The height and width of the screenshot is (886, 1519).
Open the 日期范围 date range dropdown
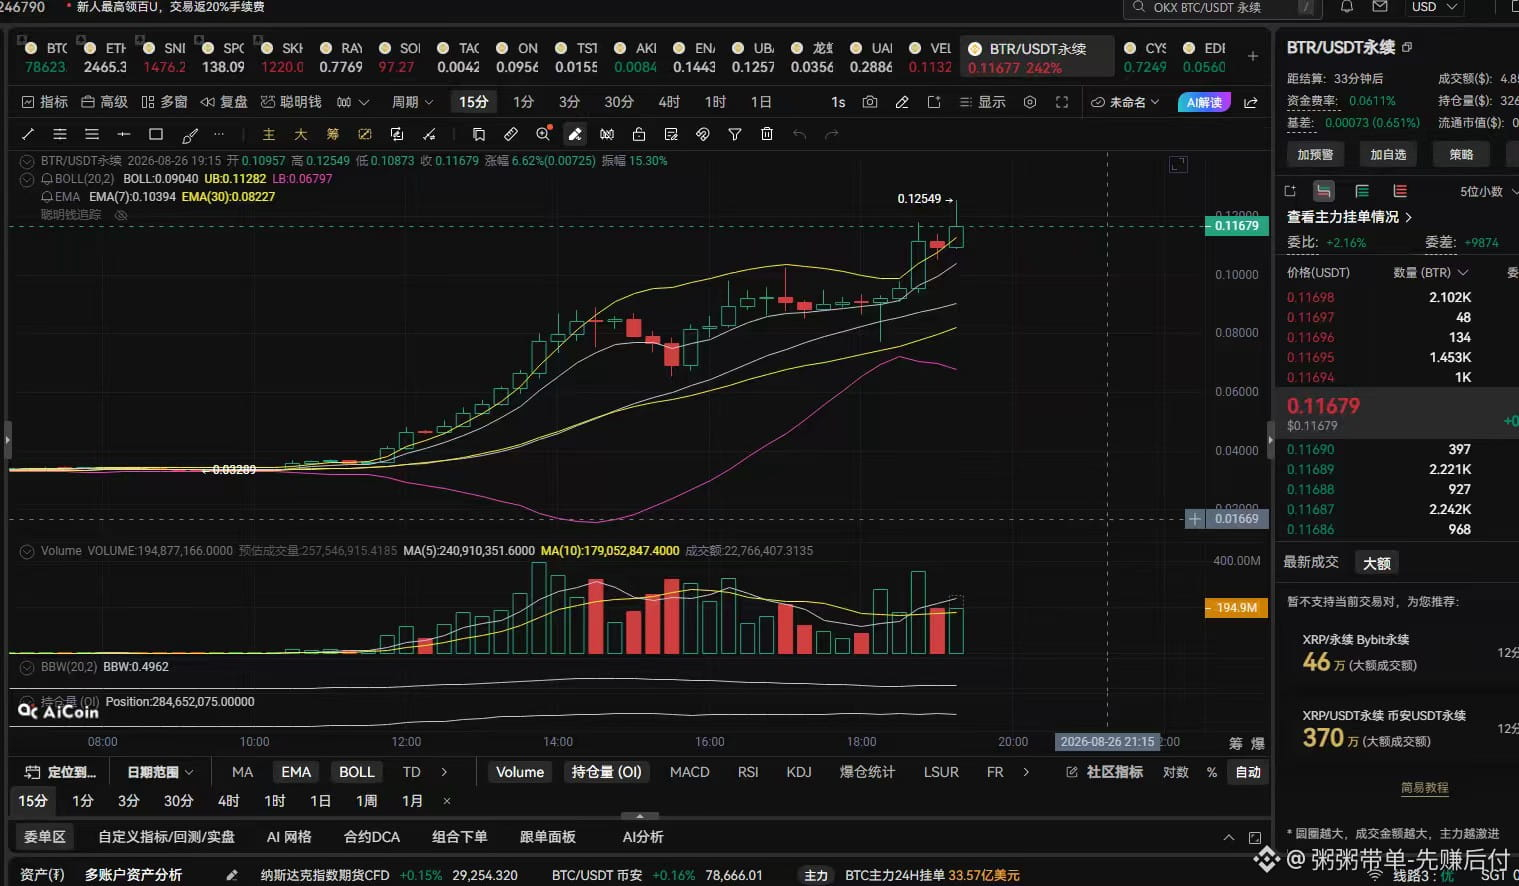click(160, 772)
